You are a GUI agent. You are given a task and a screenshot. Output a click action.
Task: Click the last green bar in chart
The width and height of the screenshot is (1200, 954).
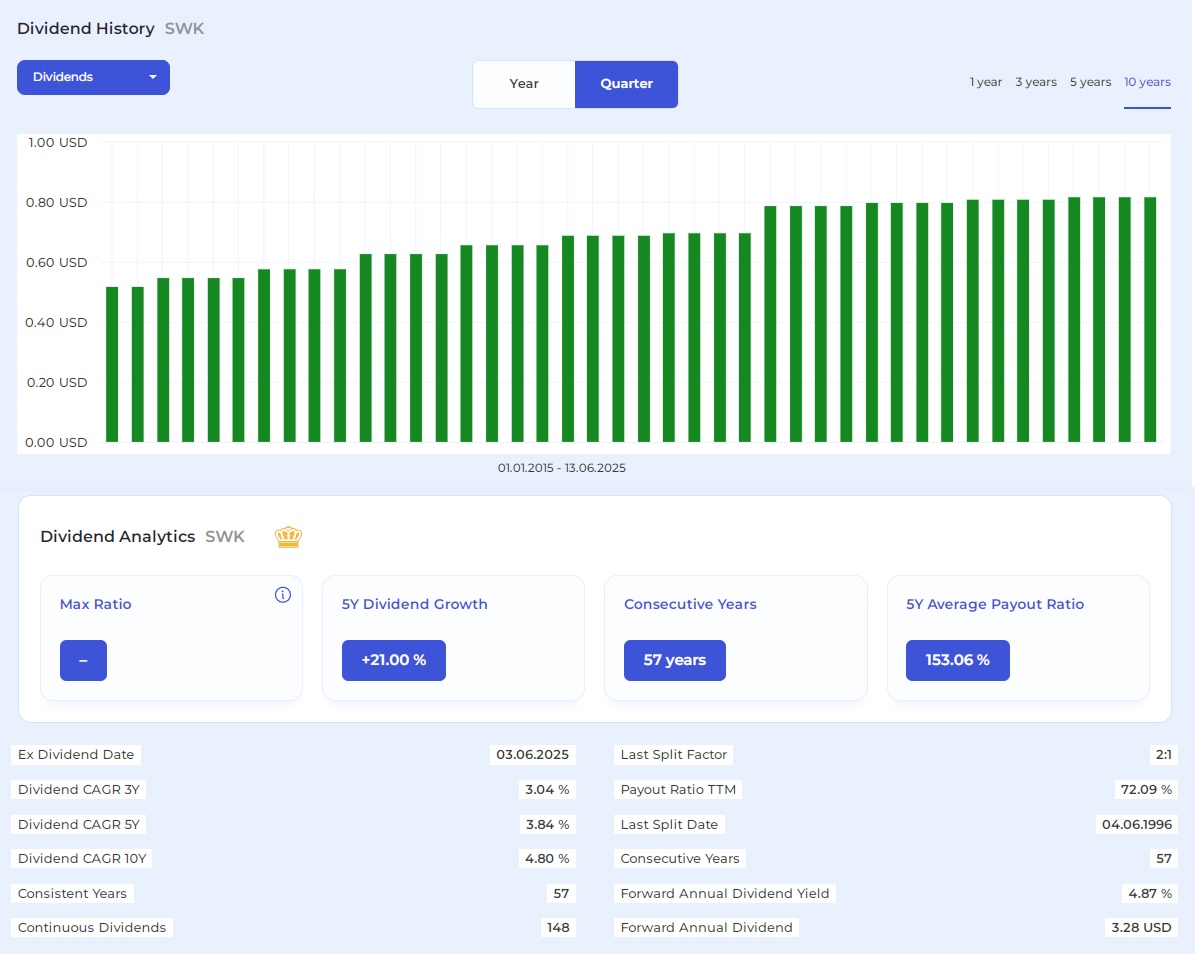pyautogui.click(x=1150, y=319)
